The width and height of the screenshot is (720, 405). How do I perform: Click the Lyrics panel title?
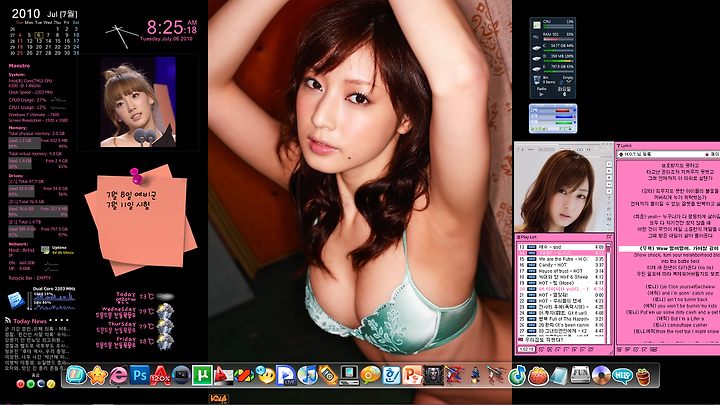[624, 146]
